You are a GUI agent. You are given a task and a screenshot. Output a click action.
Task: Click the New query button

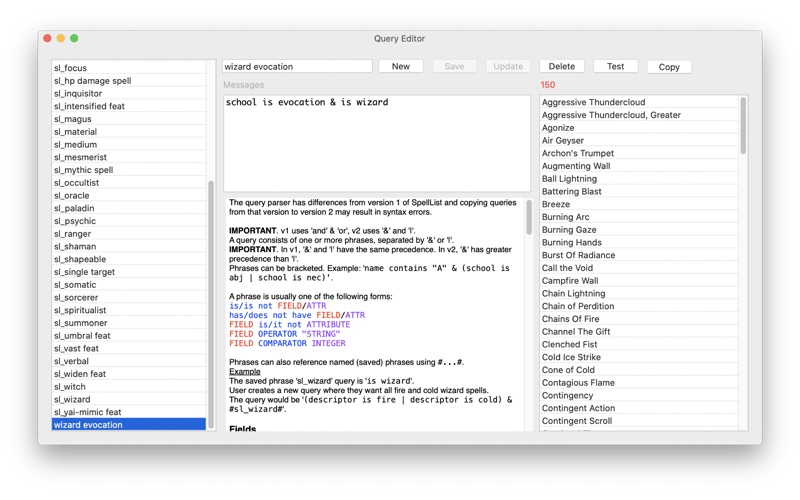click(401, 66)
